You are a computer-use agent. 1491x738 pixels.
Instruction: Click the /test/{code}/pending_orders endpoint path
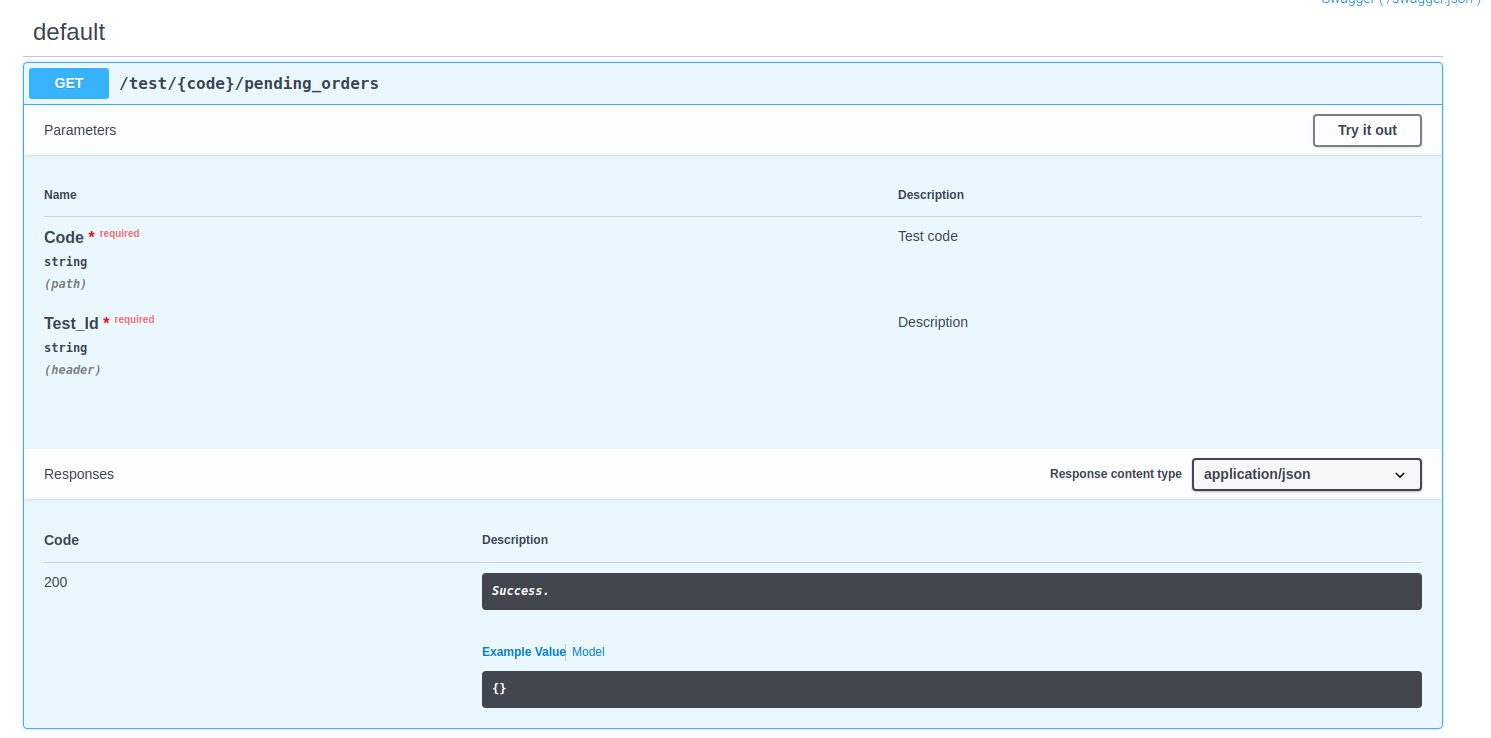(249, 83)
